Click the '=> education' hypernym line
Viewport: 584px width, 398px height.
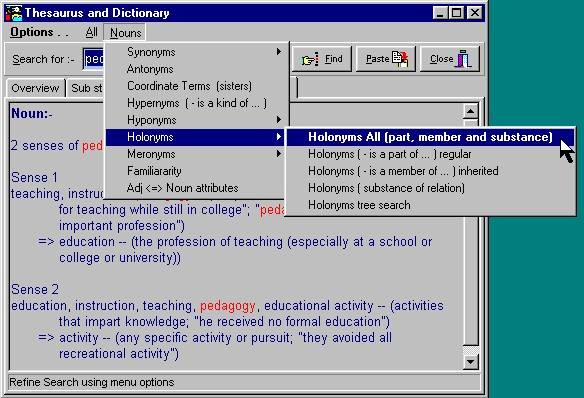click(x=235, y=242)
